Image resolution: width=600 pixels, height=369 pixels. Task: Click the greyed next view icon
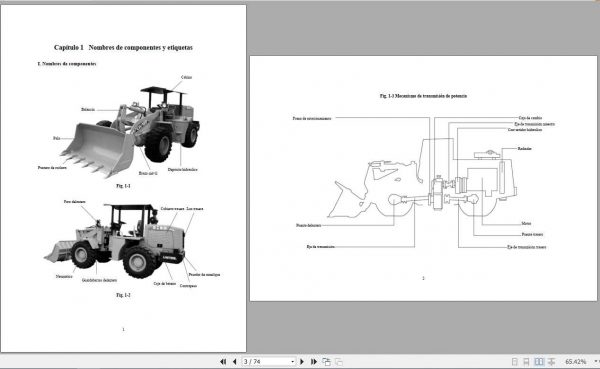pos(339,362)
